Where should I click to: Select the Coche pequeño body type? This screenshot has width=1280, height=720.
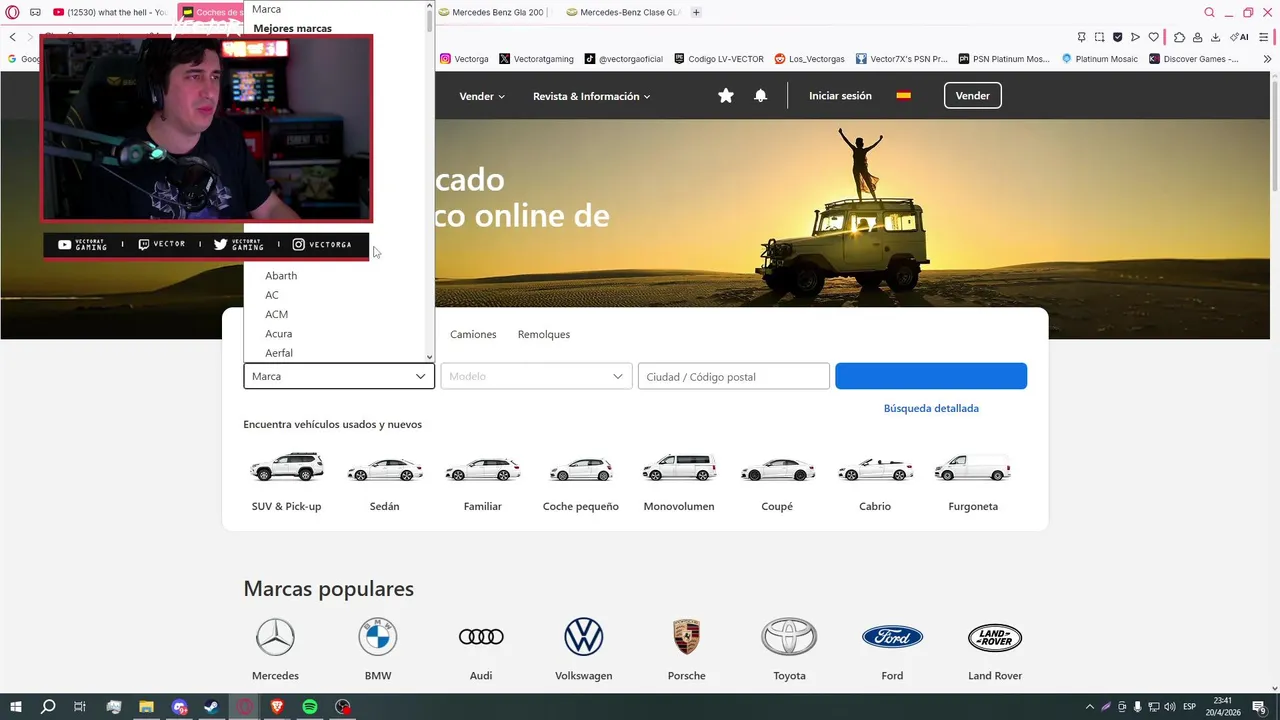coord(581,482)
